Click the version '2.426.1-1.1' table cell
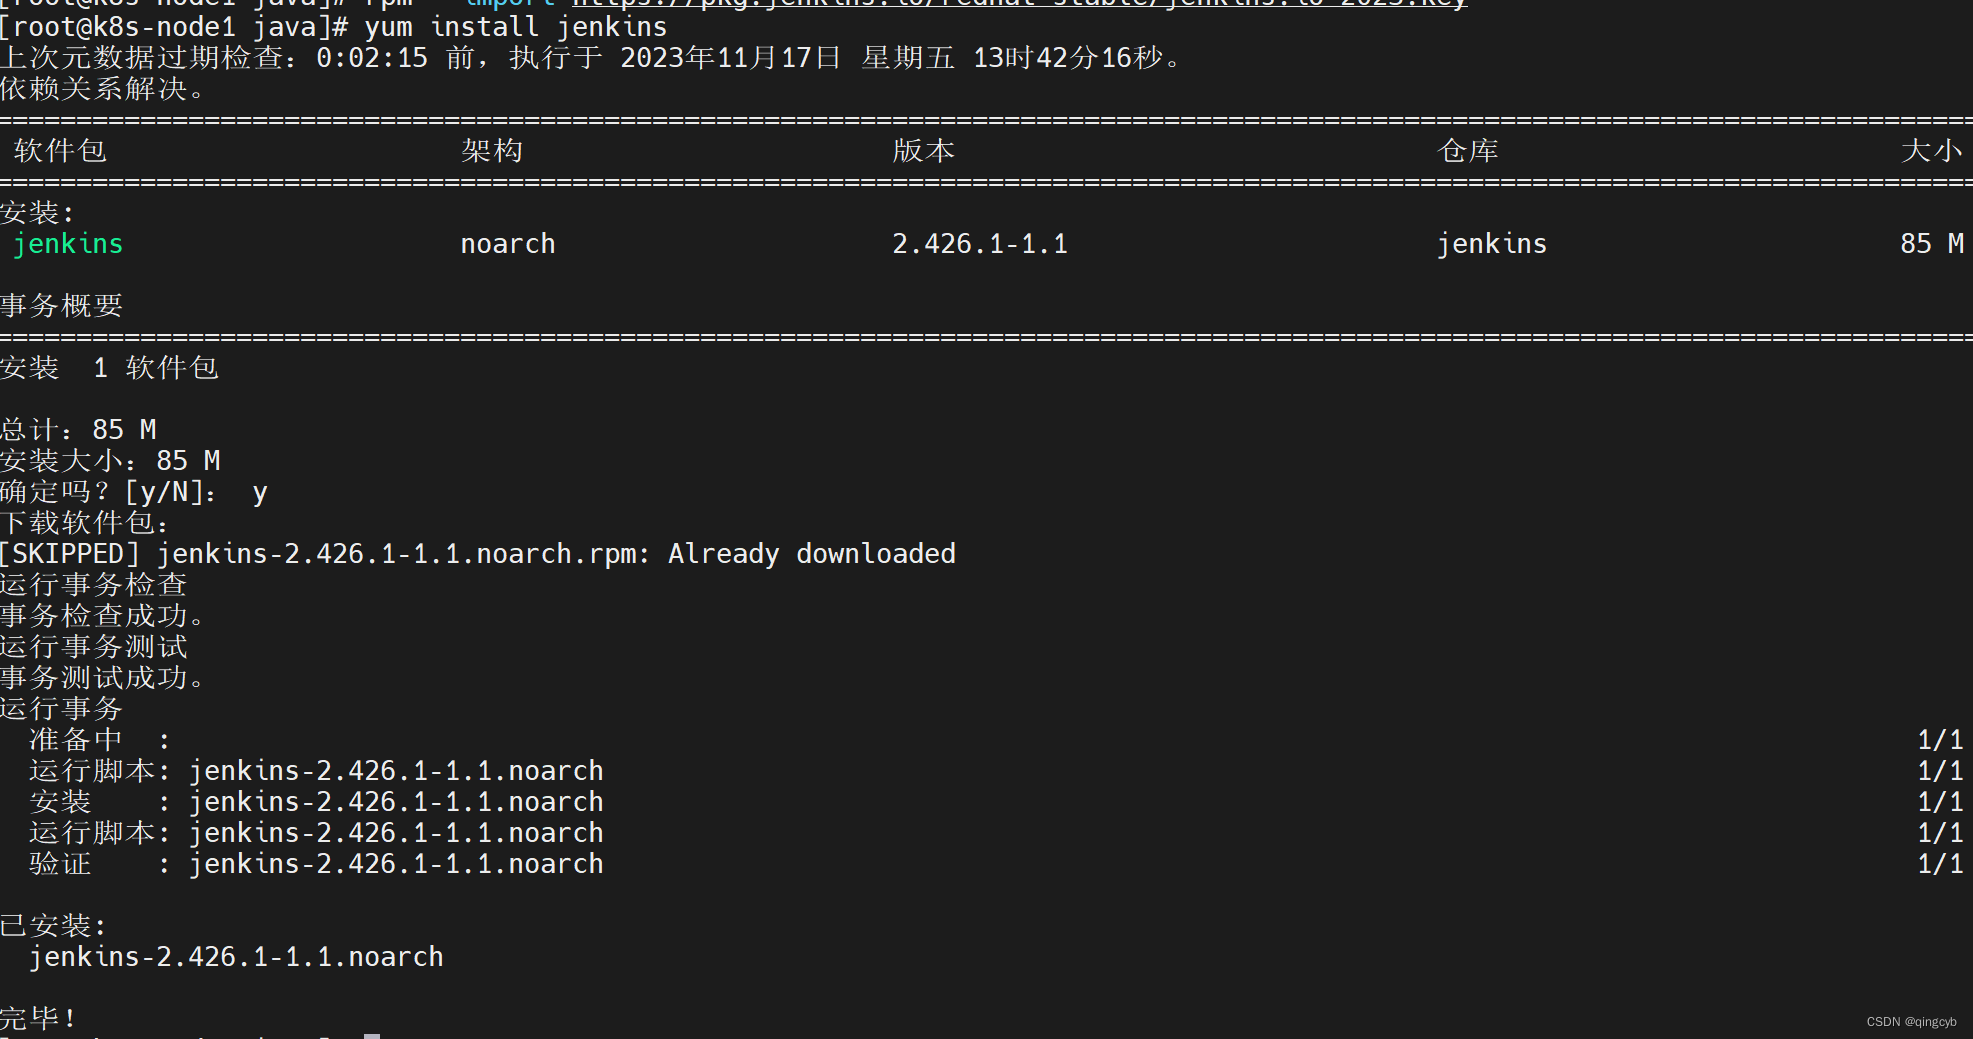1973x1039 pixels. tap(980, 244)
